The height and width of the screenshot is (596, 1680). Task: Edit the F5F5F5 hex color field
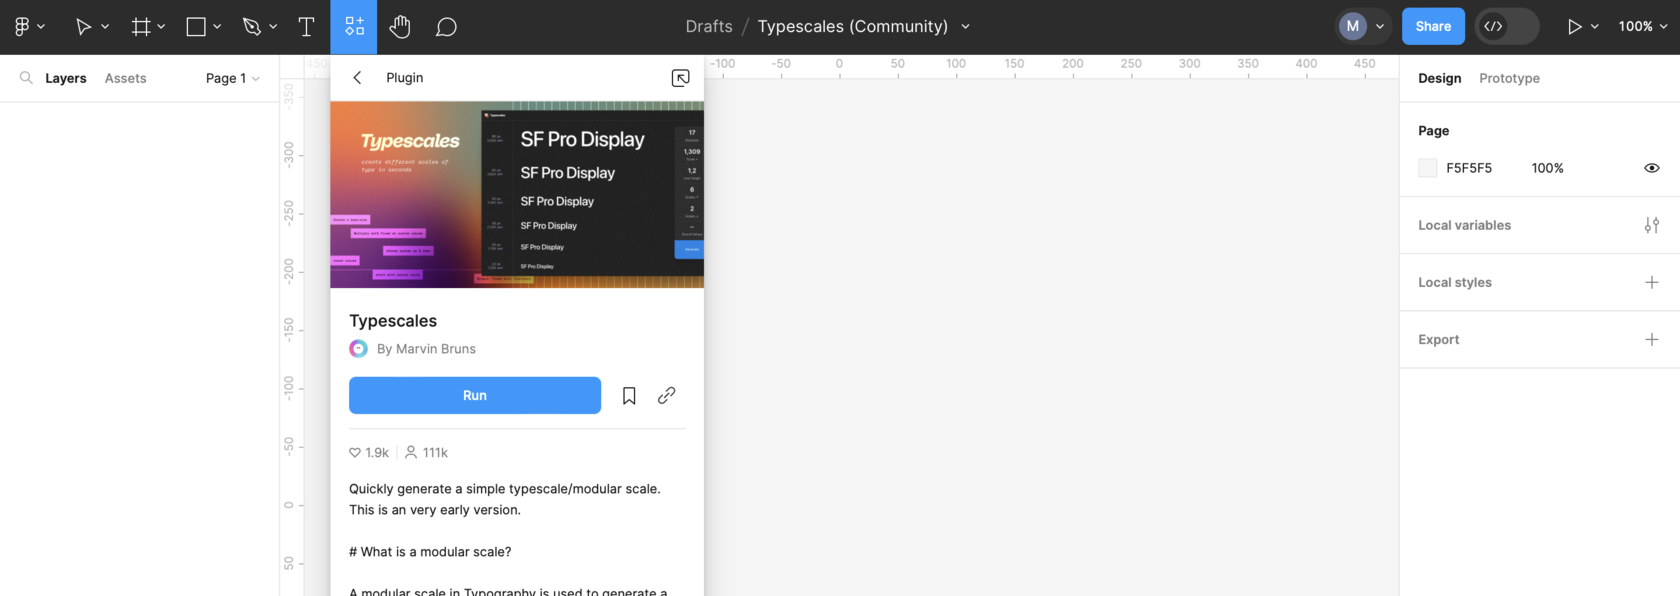1469,168
